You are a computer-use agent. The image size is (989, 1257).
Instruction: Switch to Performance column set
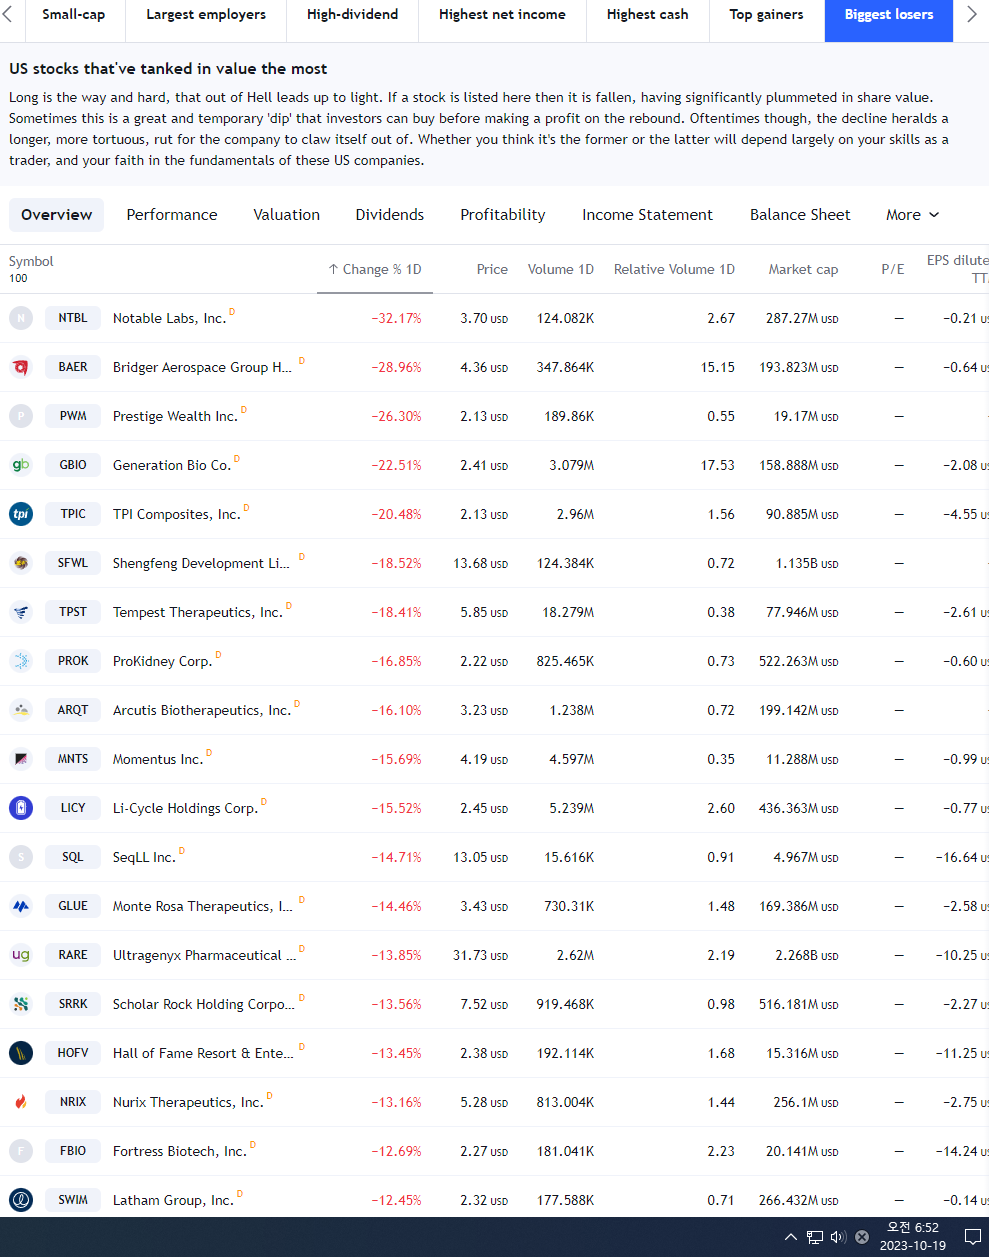click(172, 215)
